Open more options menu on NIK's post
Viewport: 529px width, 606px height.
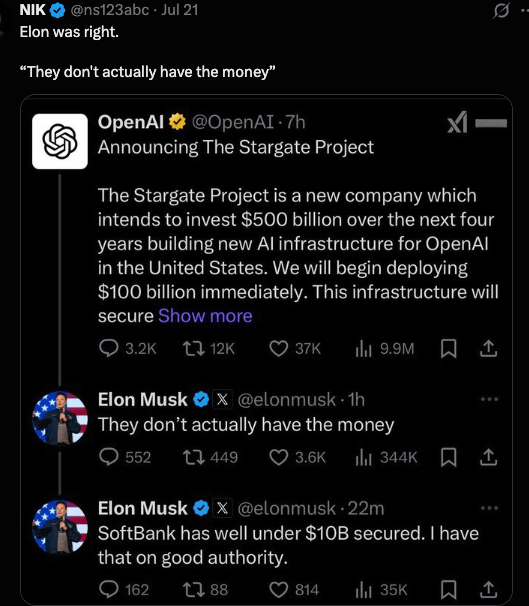(524, 11)
